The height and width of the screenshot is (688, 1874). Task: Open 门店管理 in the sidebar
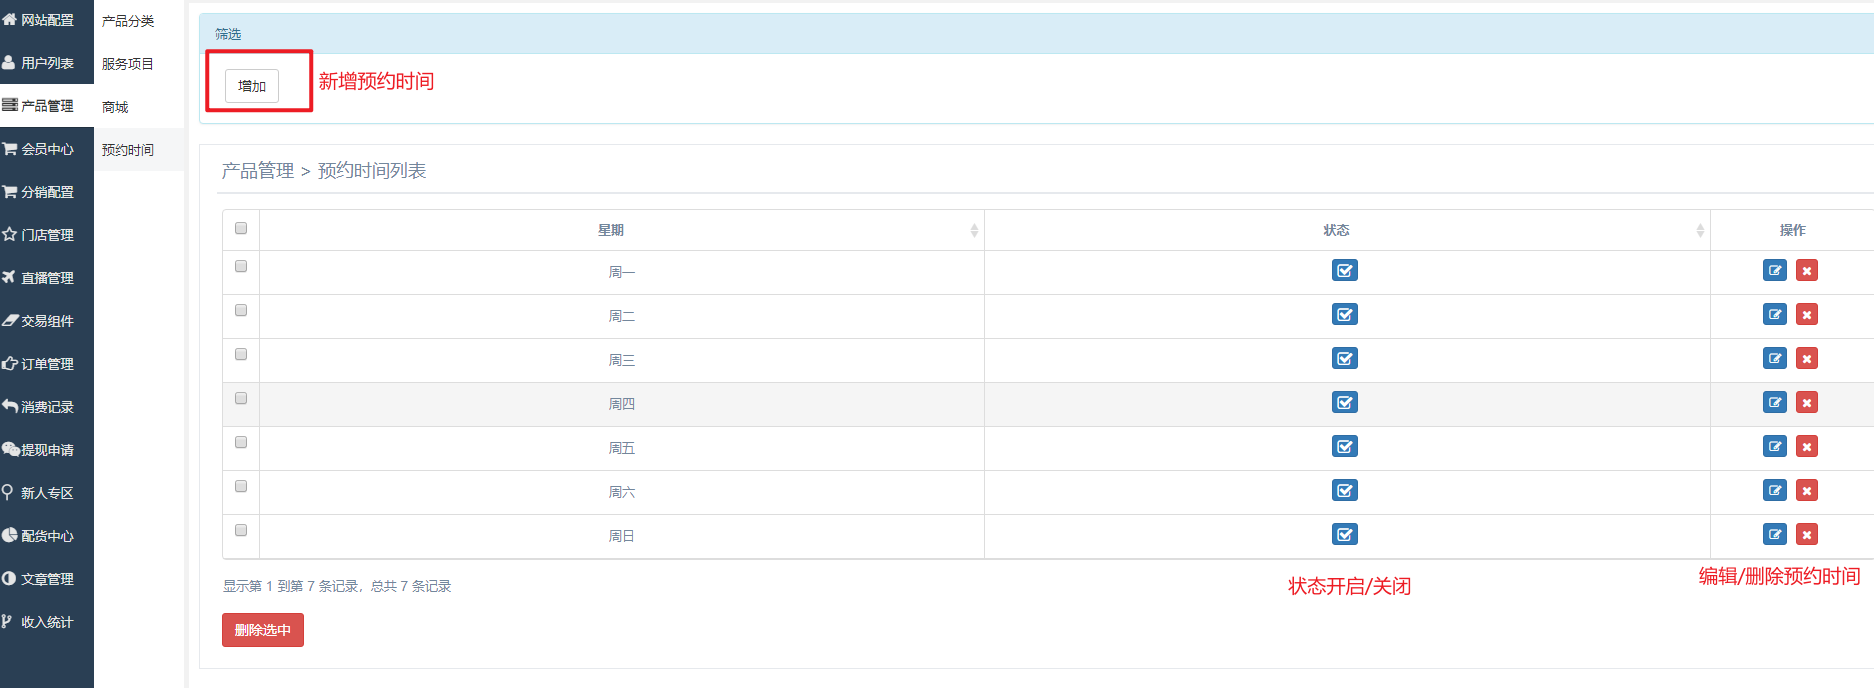pyautogui.click(x=47, y=235)
